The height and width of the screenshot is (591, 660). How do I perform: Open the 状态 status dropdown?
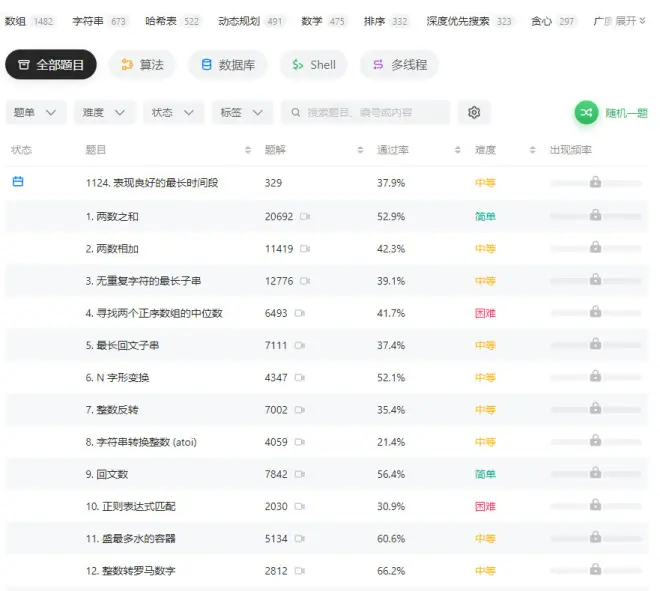click(173, 113)
